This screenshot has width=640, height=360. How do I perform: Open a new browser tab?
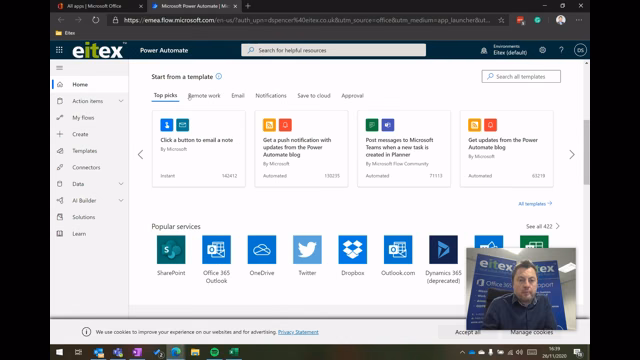click(x=248, y=6)
